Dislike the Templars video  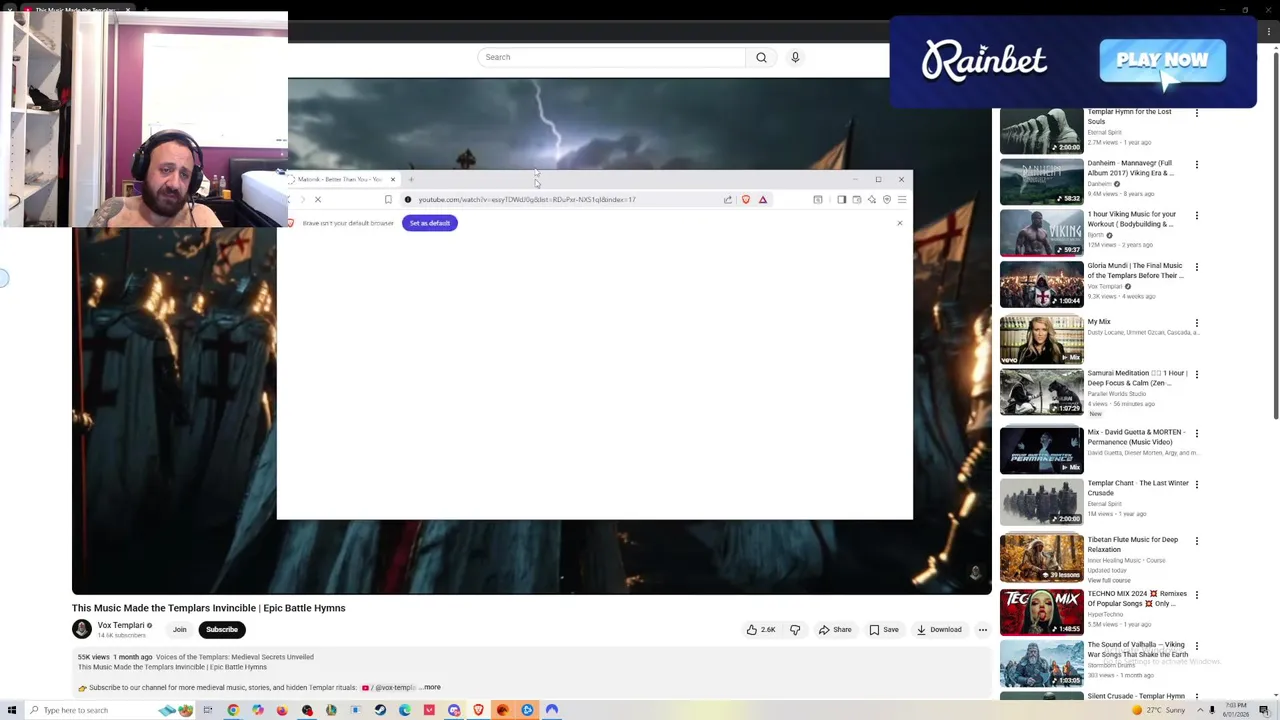coord(795,630)
